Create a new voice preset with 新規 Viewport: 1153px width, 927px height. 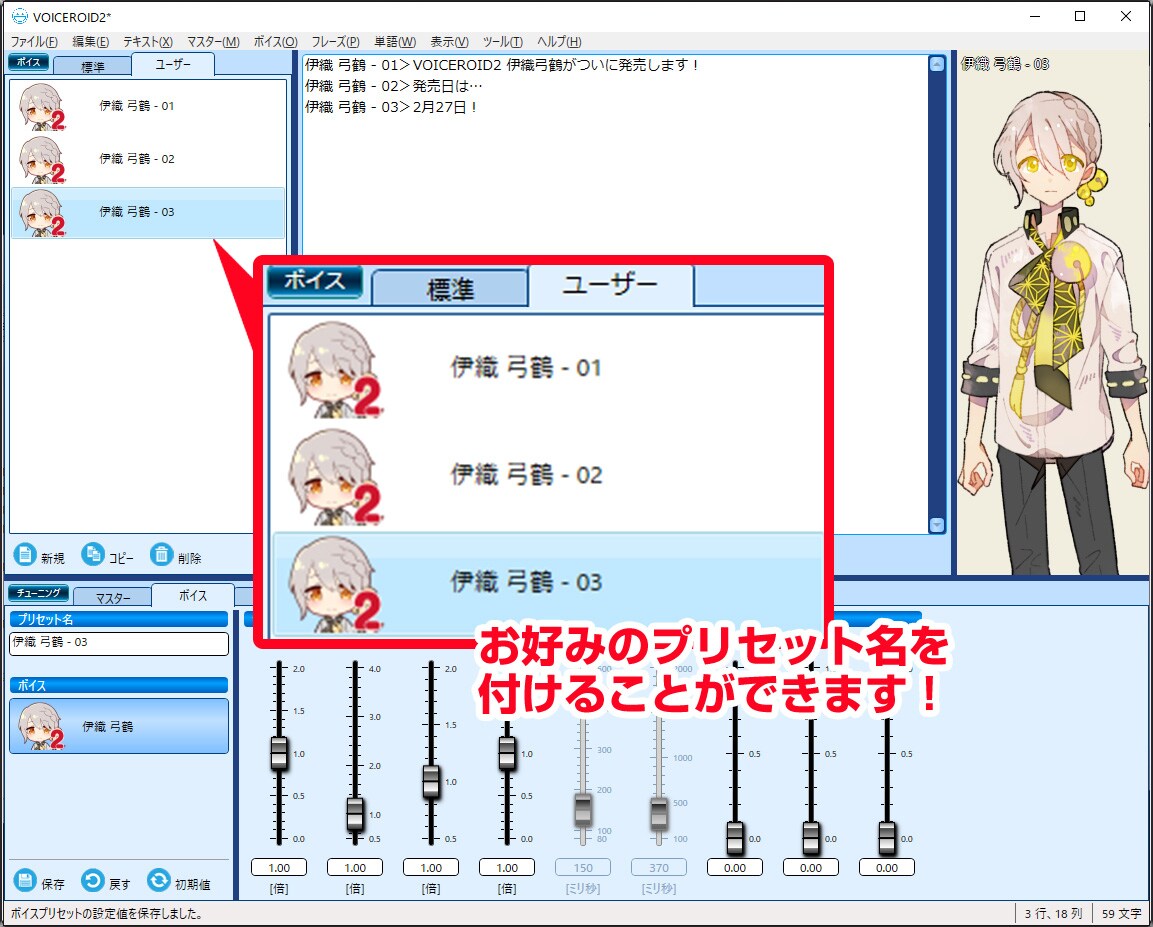coord(39,555)
